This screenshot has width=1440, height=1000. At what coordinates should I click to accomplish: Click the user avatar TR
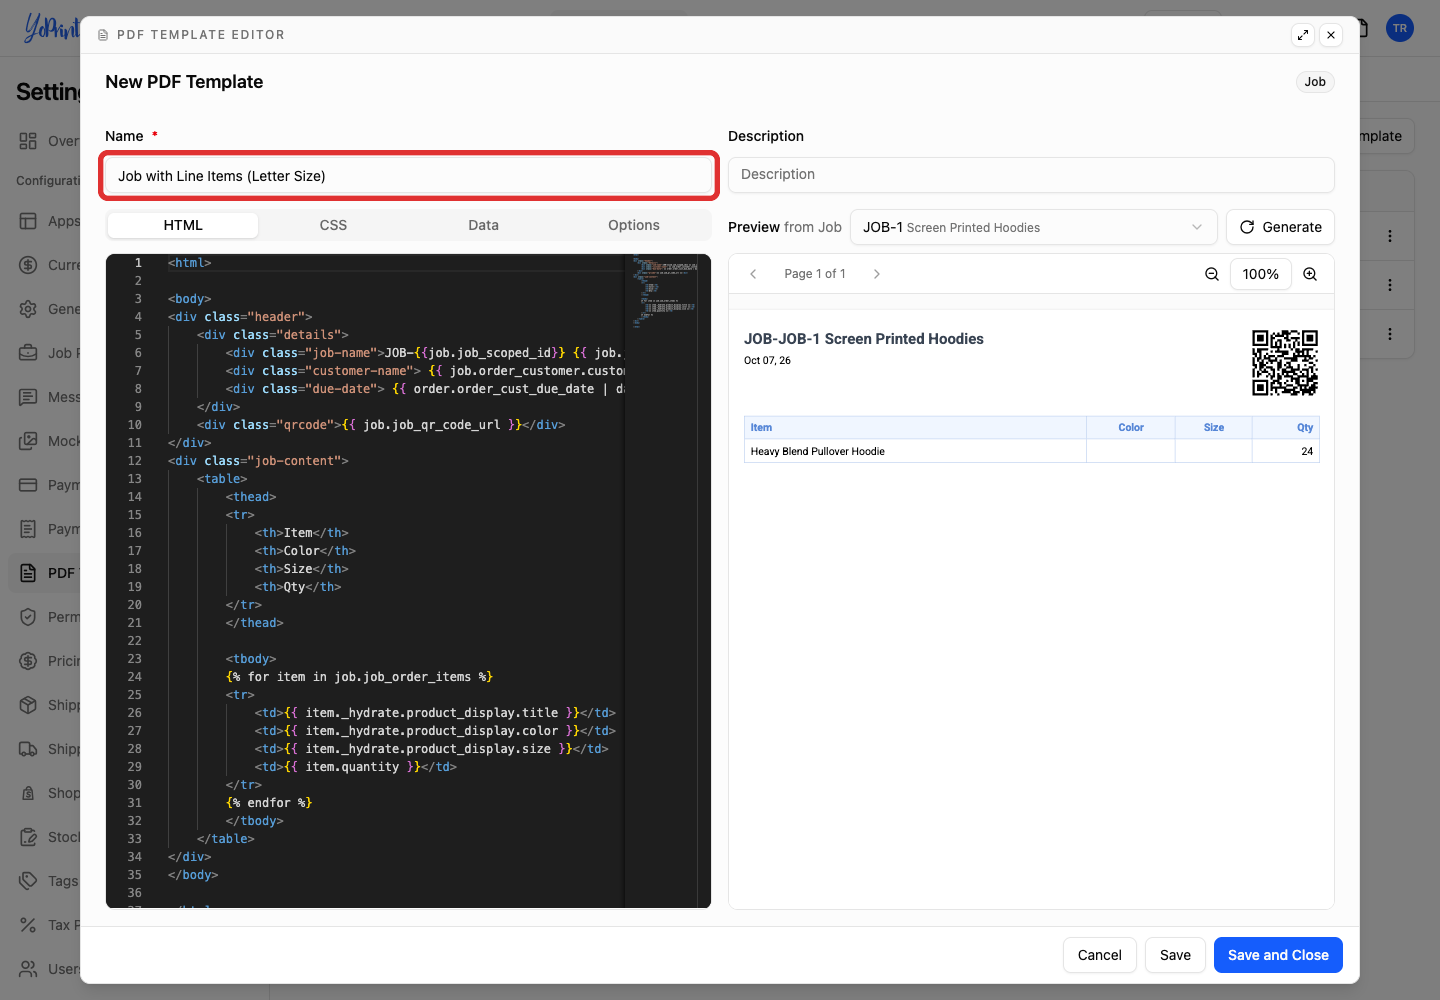1400,28
